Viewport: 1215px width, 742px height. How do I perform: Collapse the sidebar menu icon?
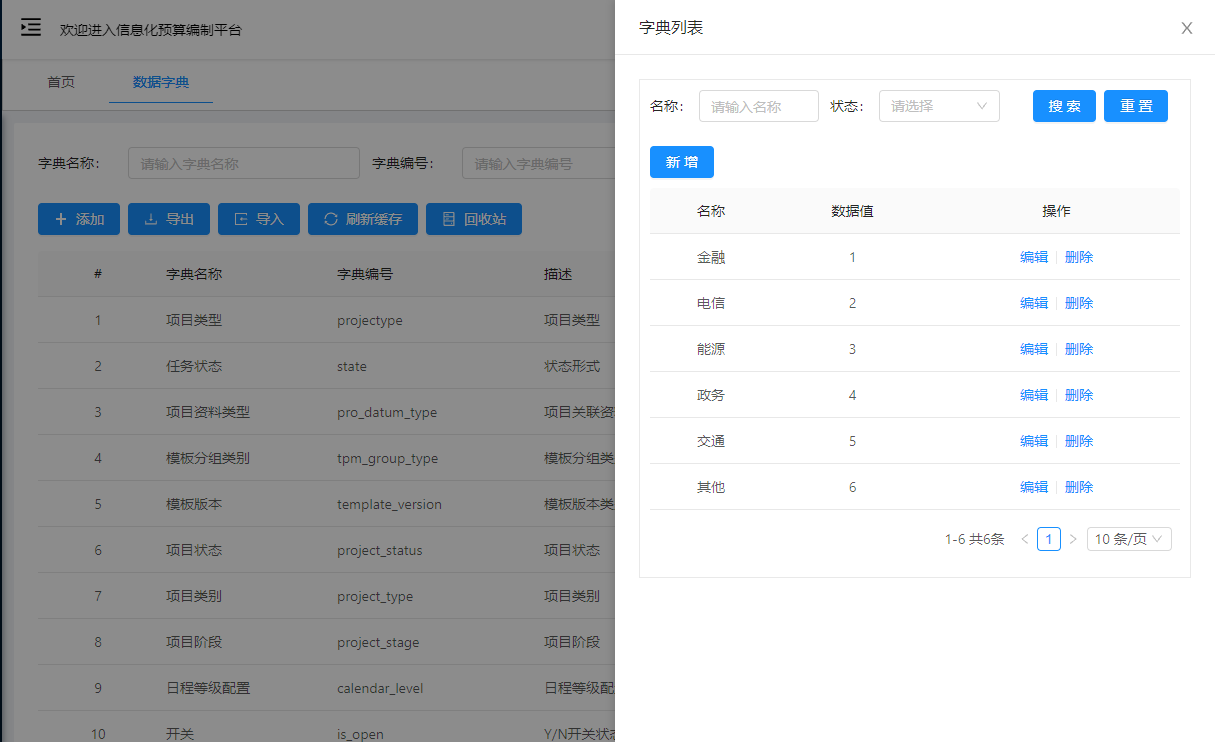[31, 27]
